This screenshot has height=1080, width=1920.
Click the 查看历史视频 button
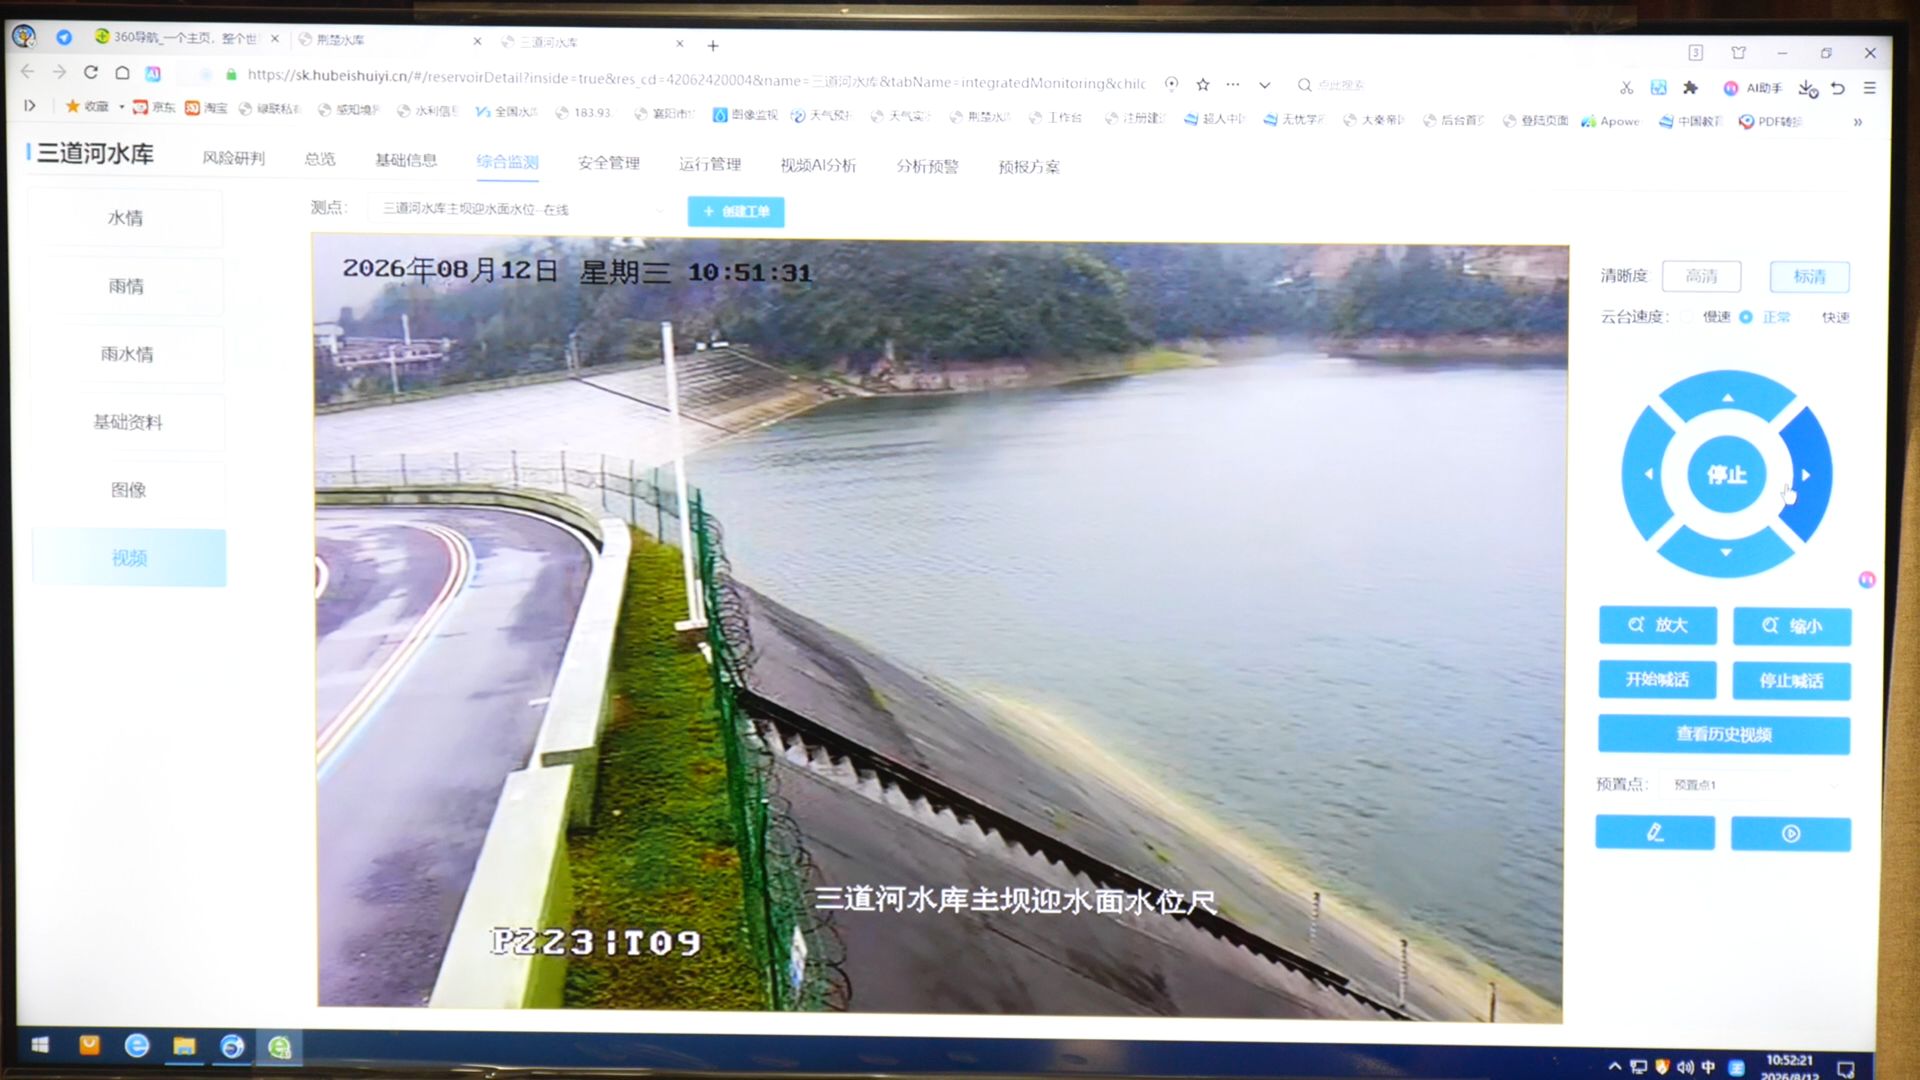1724,734
